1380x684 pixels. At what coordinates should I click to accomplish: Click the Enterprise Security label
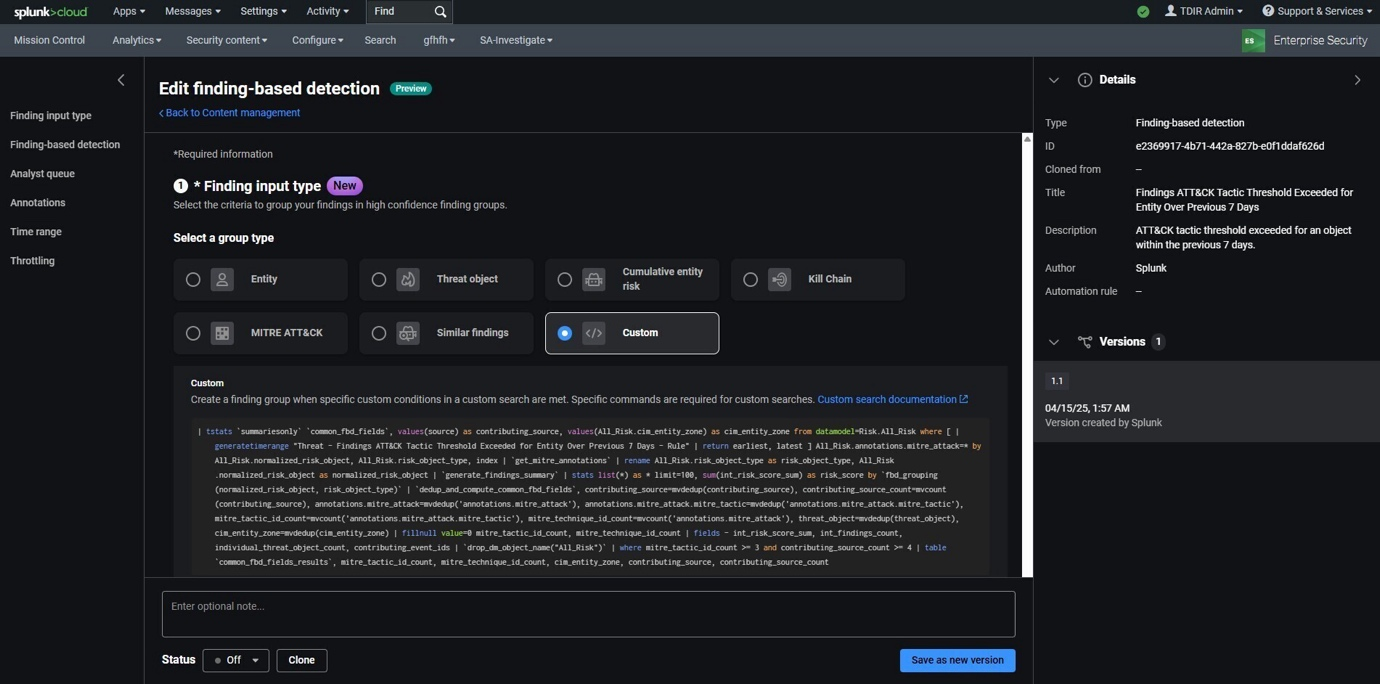[x=1320, y=41]
